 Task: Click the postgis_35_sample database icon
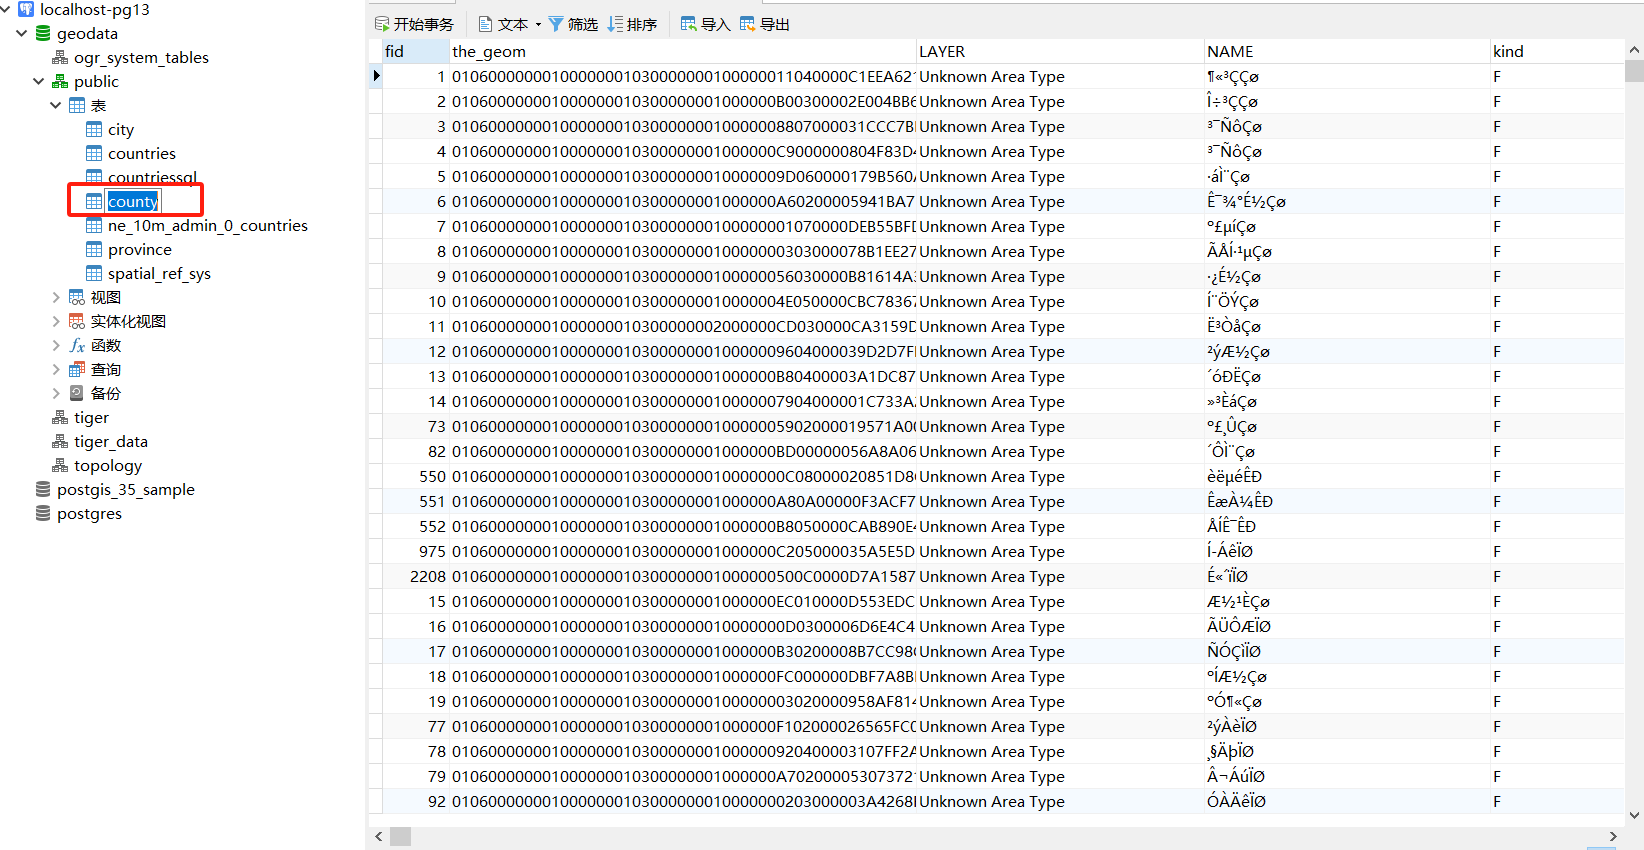(x=43, y=489)
